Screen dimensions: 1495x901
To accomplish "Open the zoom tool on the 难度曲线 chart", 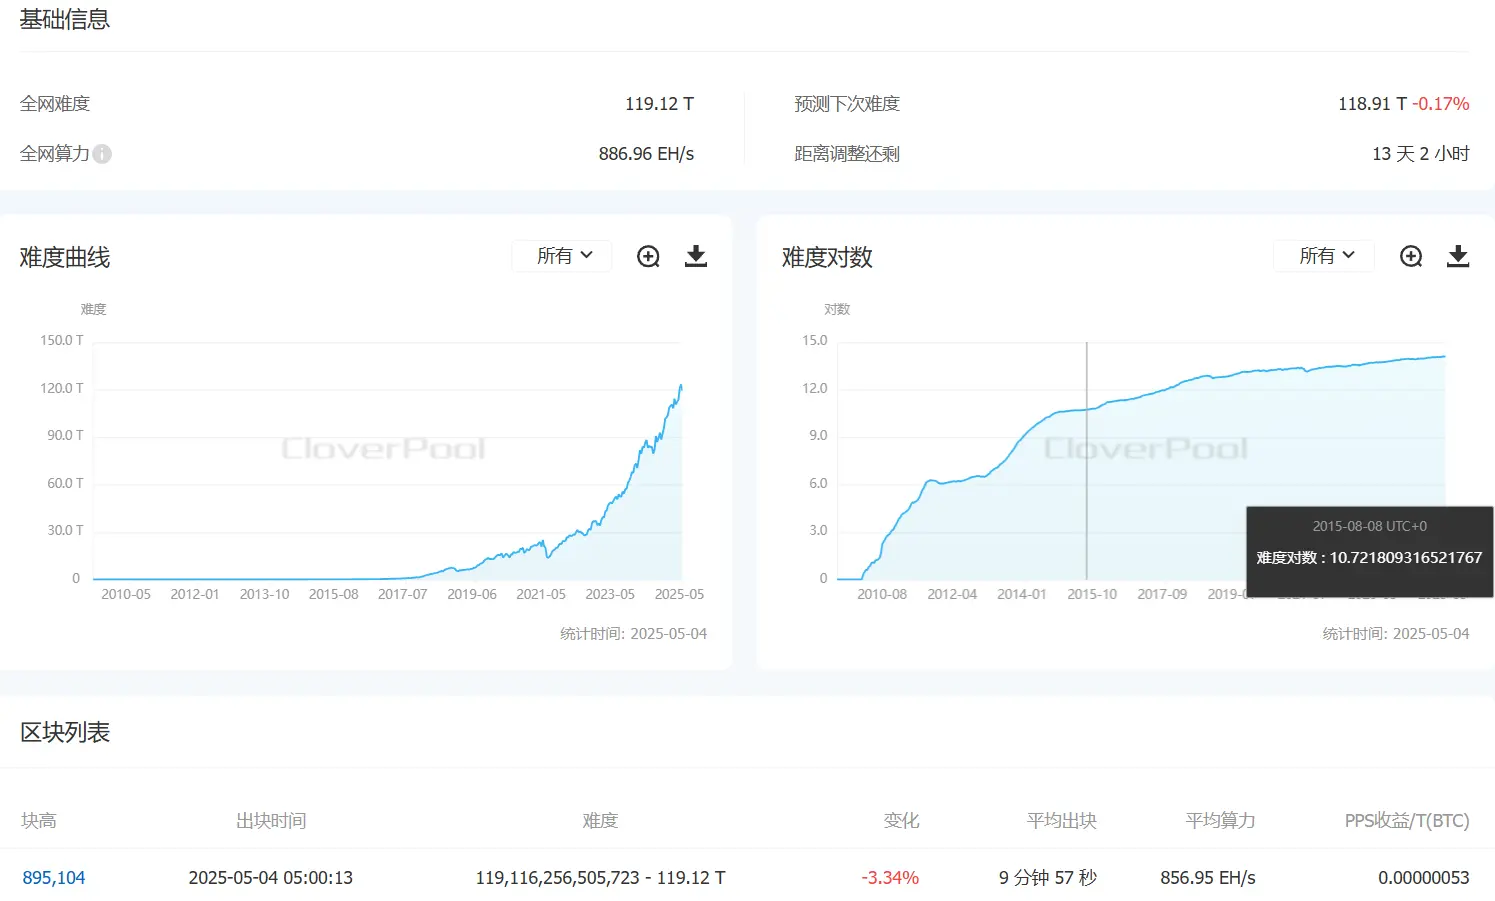I will point(648,256).
